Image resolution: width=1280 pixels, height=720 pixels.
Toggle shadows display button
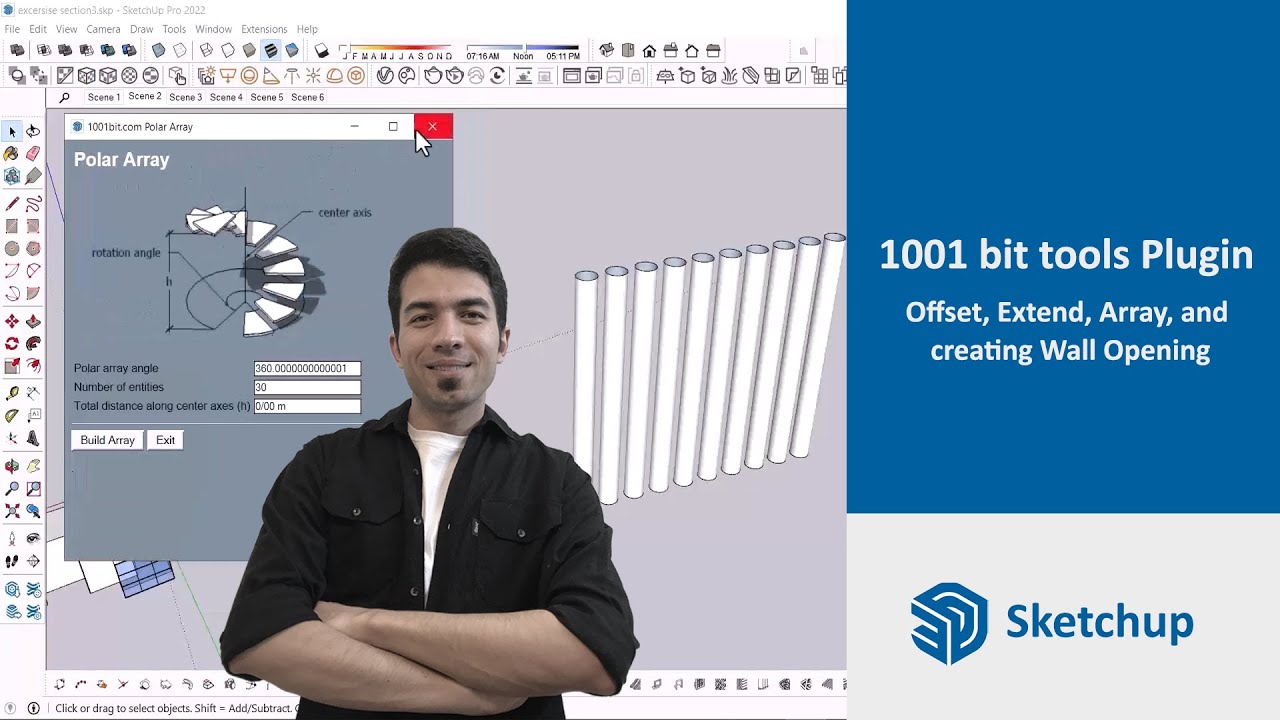(x=321, y=50)
